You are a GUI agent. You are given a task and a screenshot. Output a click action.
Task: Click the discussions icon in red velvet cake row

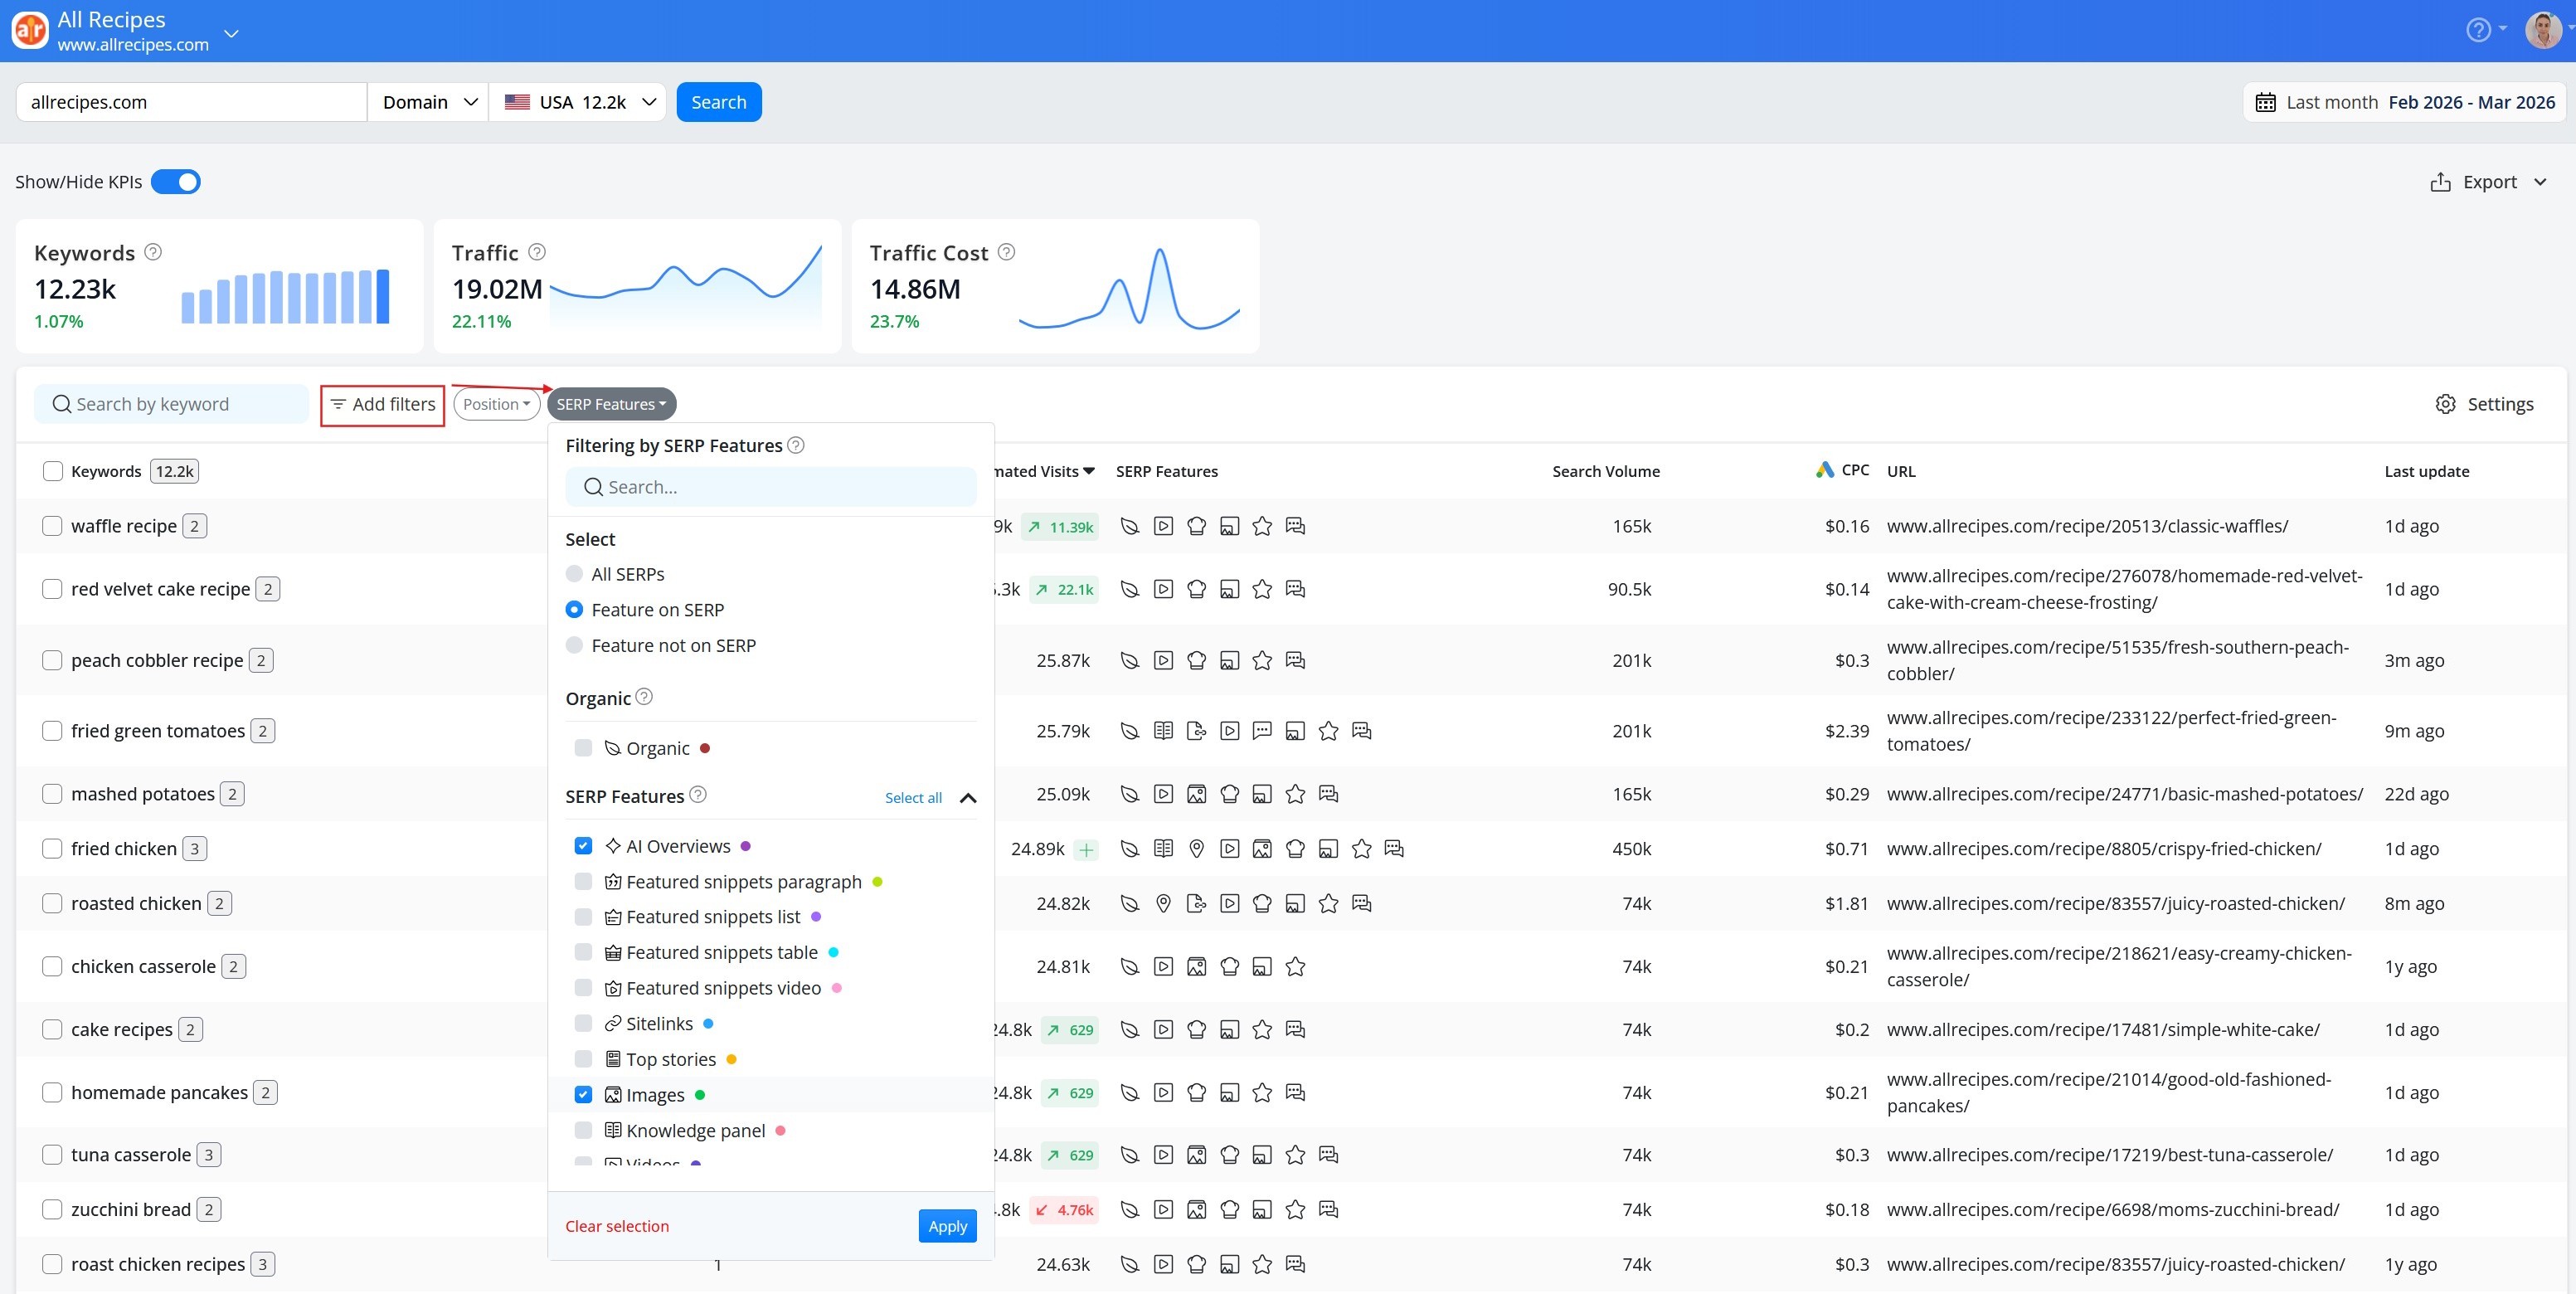tap(1295, 589)
